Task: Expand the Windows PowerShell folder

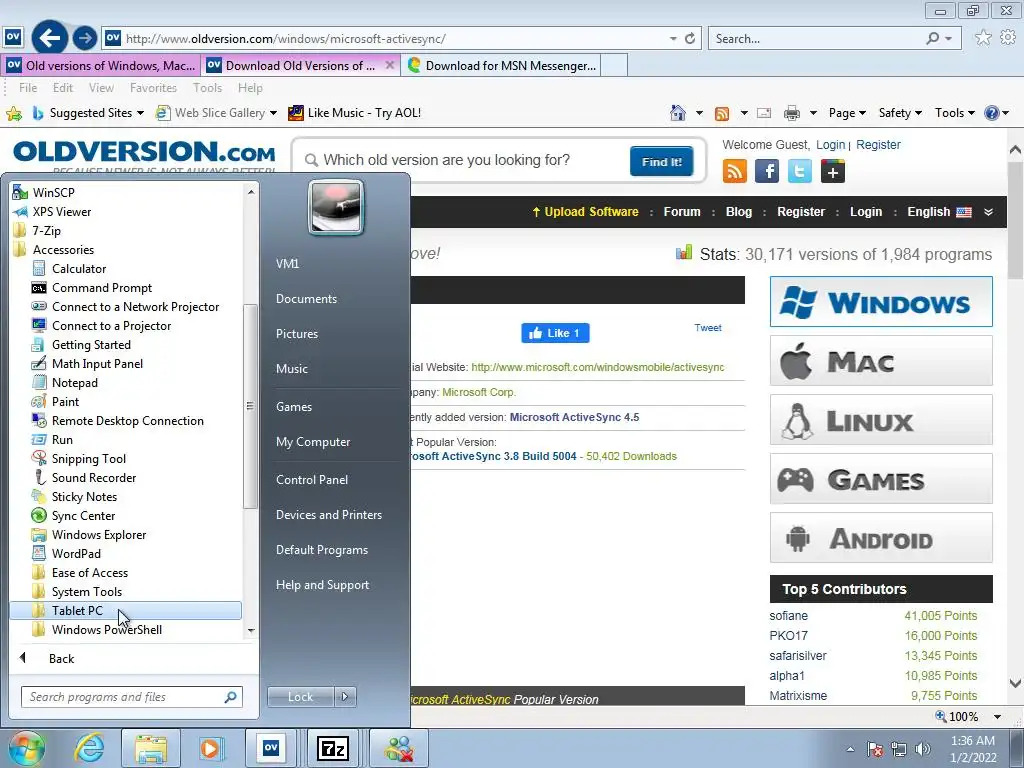Action: point(106,630)
